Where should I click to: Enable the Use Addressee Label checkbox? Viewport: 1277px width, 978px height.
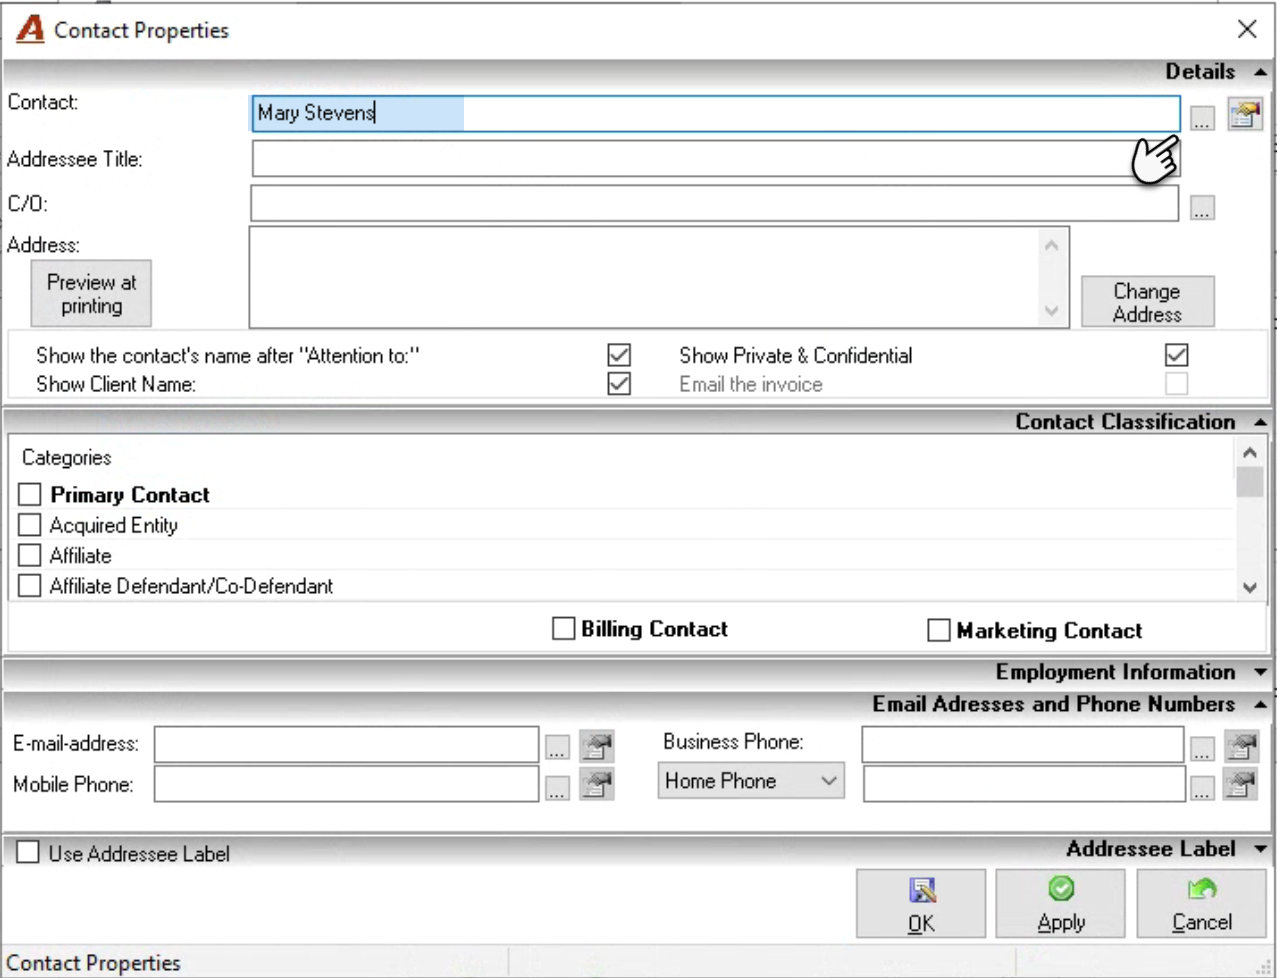[x=28, y=852]
